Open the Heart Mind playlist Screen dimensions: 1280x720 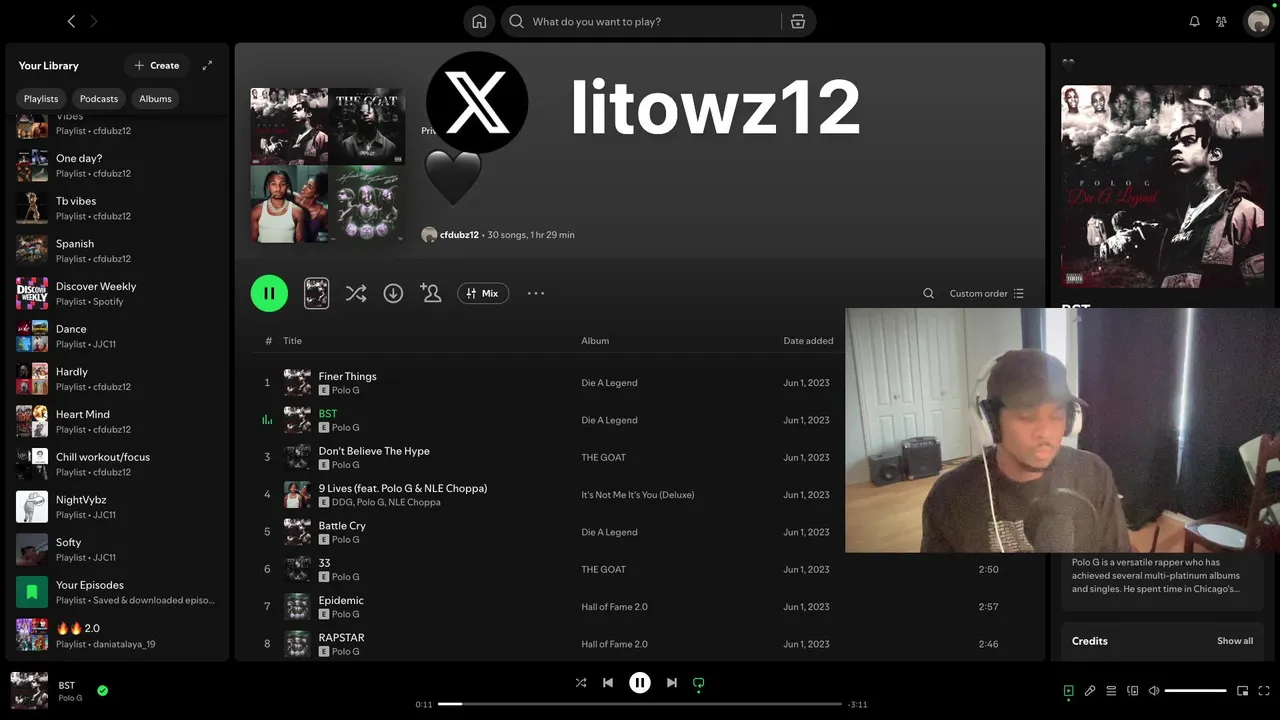click(117, 421)
